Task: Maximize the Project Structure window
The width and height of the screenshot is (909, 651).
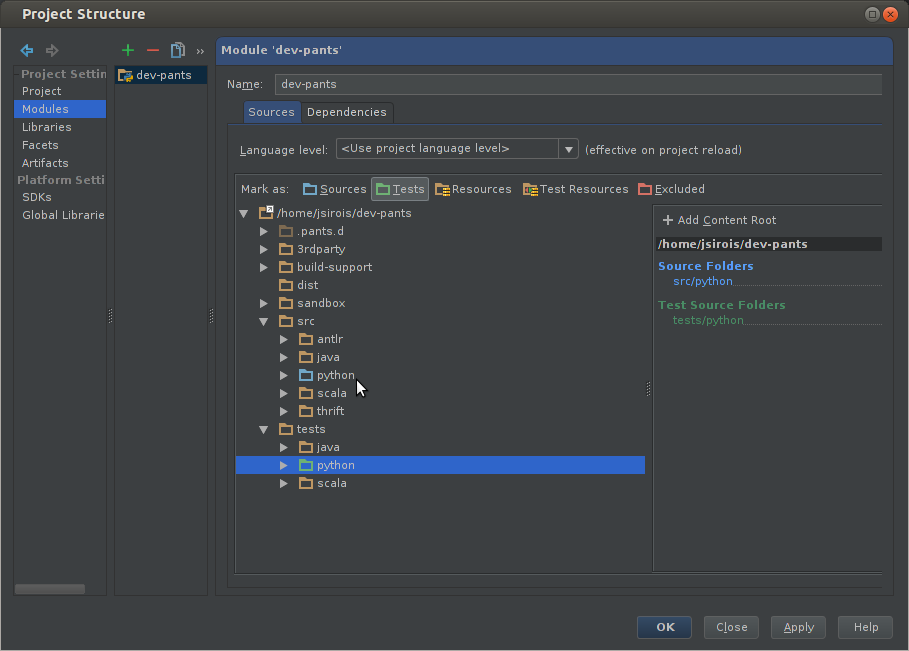Action: tap(872, 14)
